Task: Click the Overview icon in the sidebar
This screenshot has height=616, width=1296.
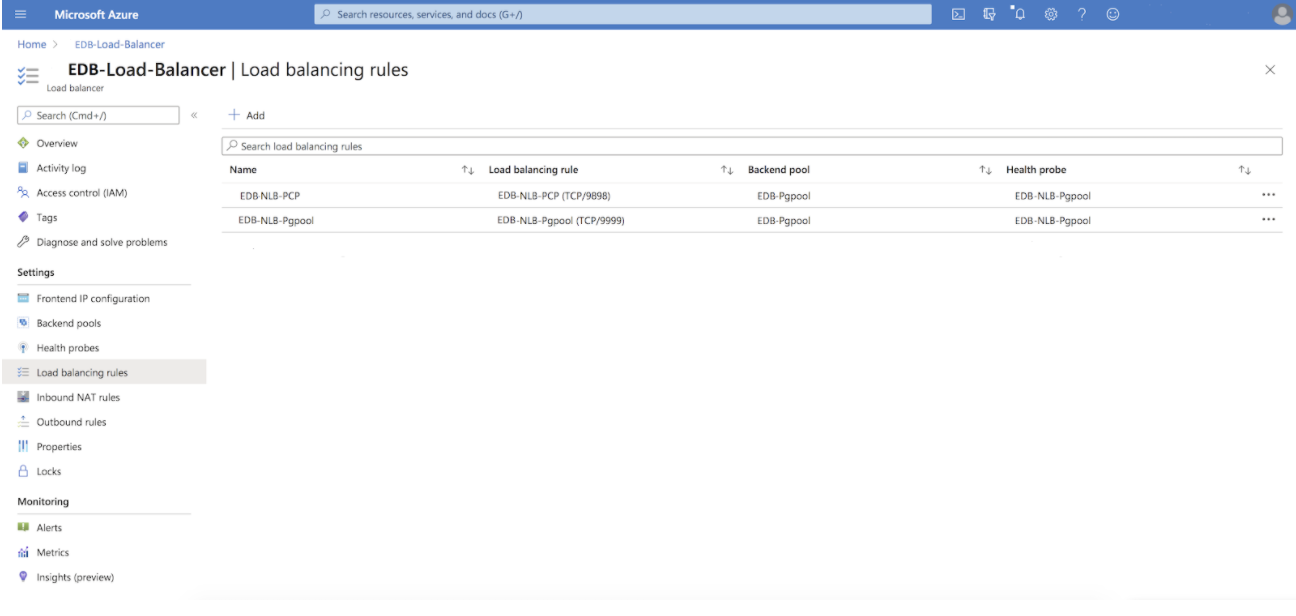Action: pos(25,144)
